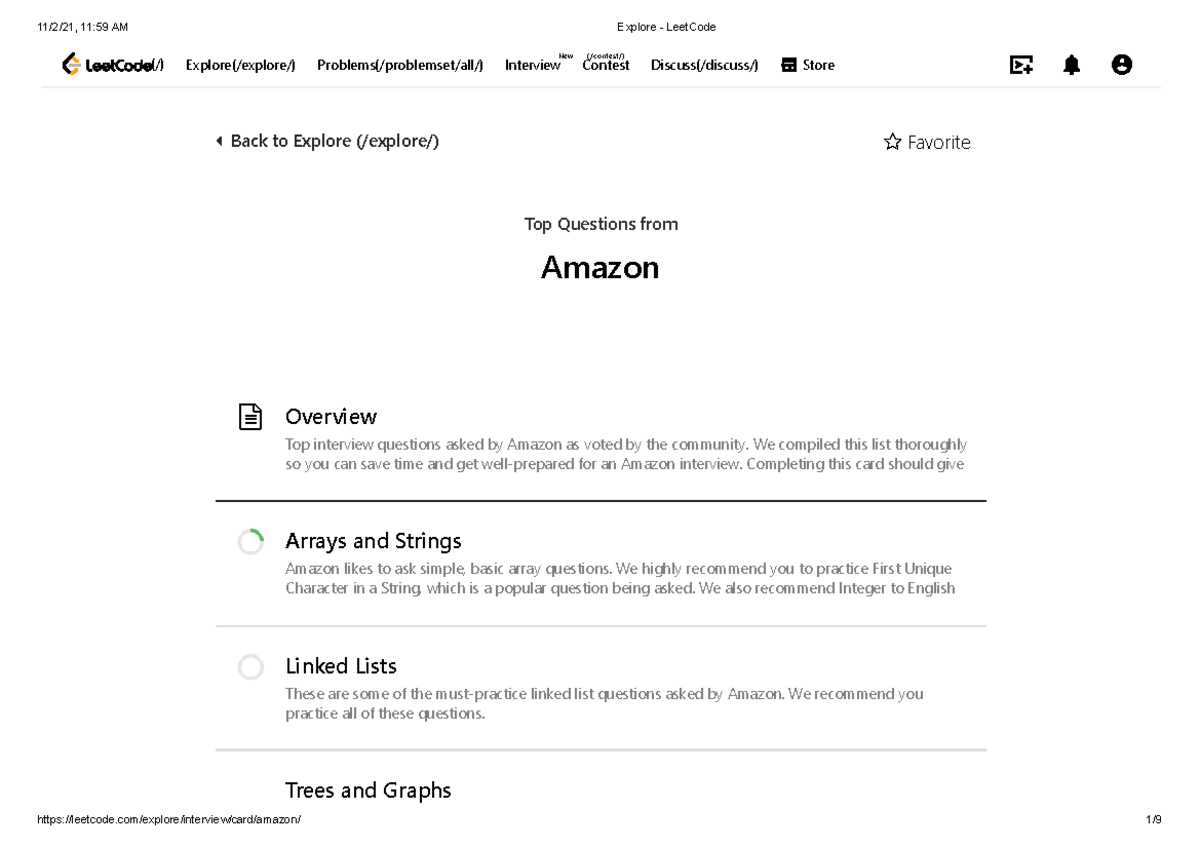
Task: Open the playlist/video creation icon in header
Action: [1021, 65]
